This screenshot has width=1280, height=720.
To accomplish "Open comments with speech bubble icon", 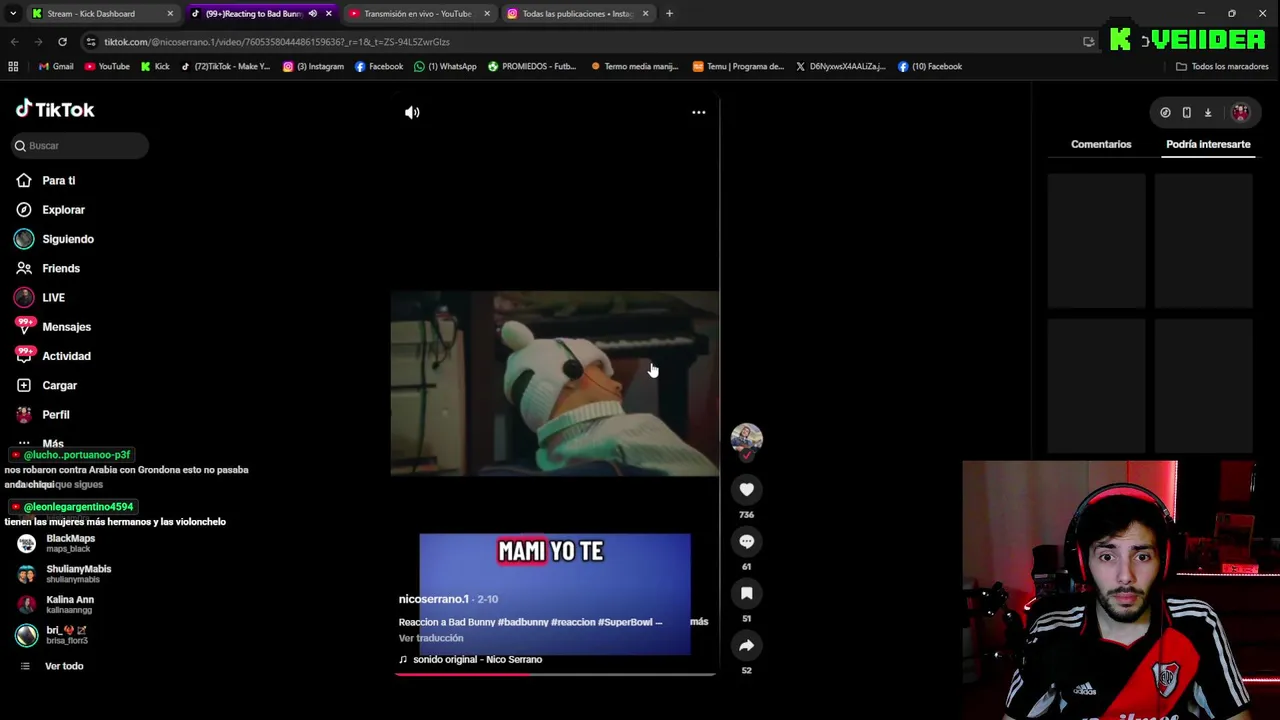I will [746, 542].
